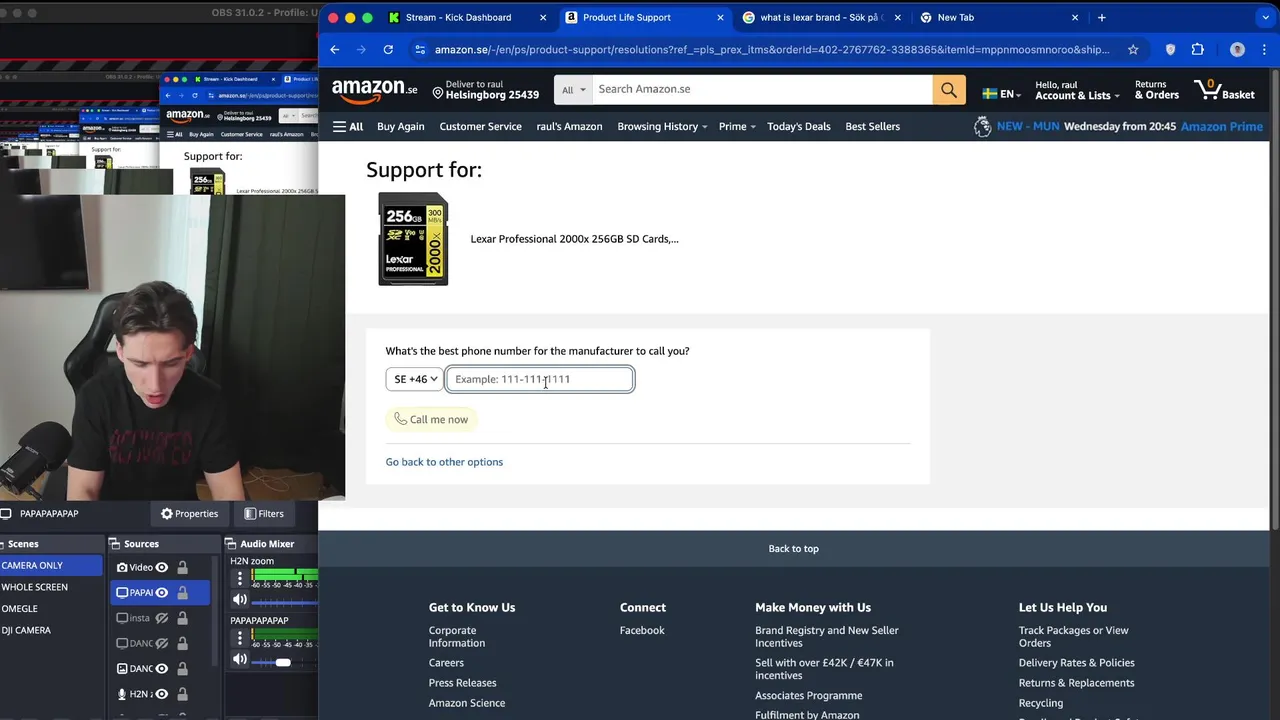The image size is (1280, 720).
Task: Click the PAPAPAPAPAP volume slider handle
Action: pyautogui.click(x=283, y=662)
